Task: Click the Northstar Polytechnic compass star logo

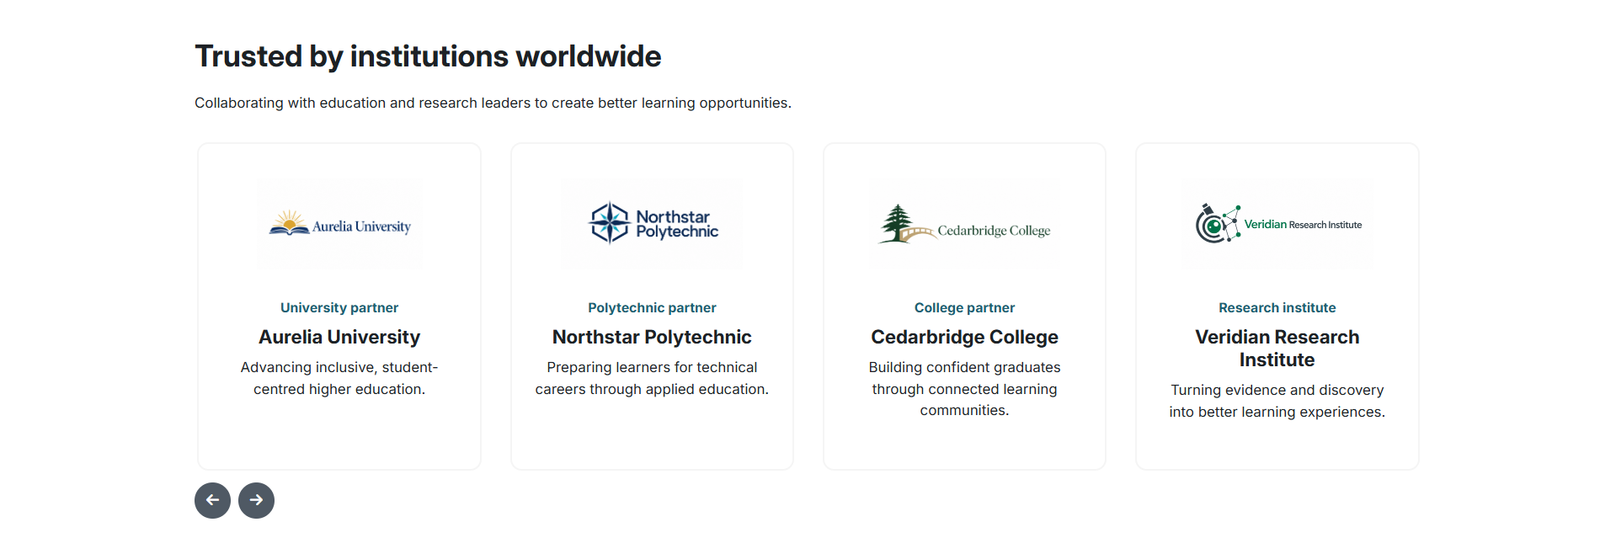Action: 652,224
